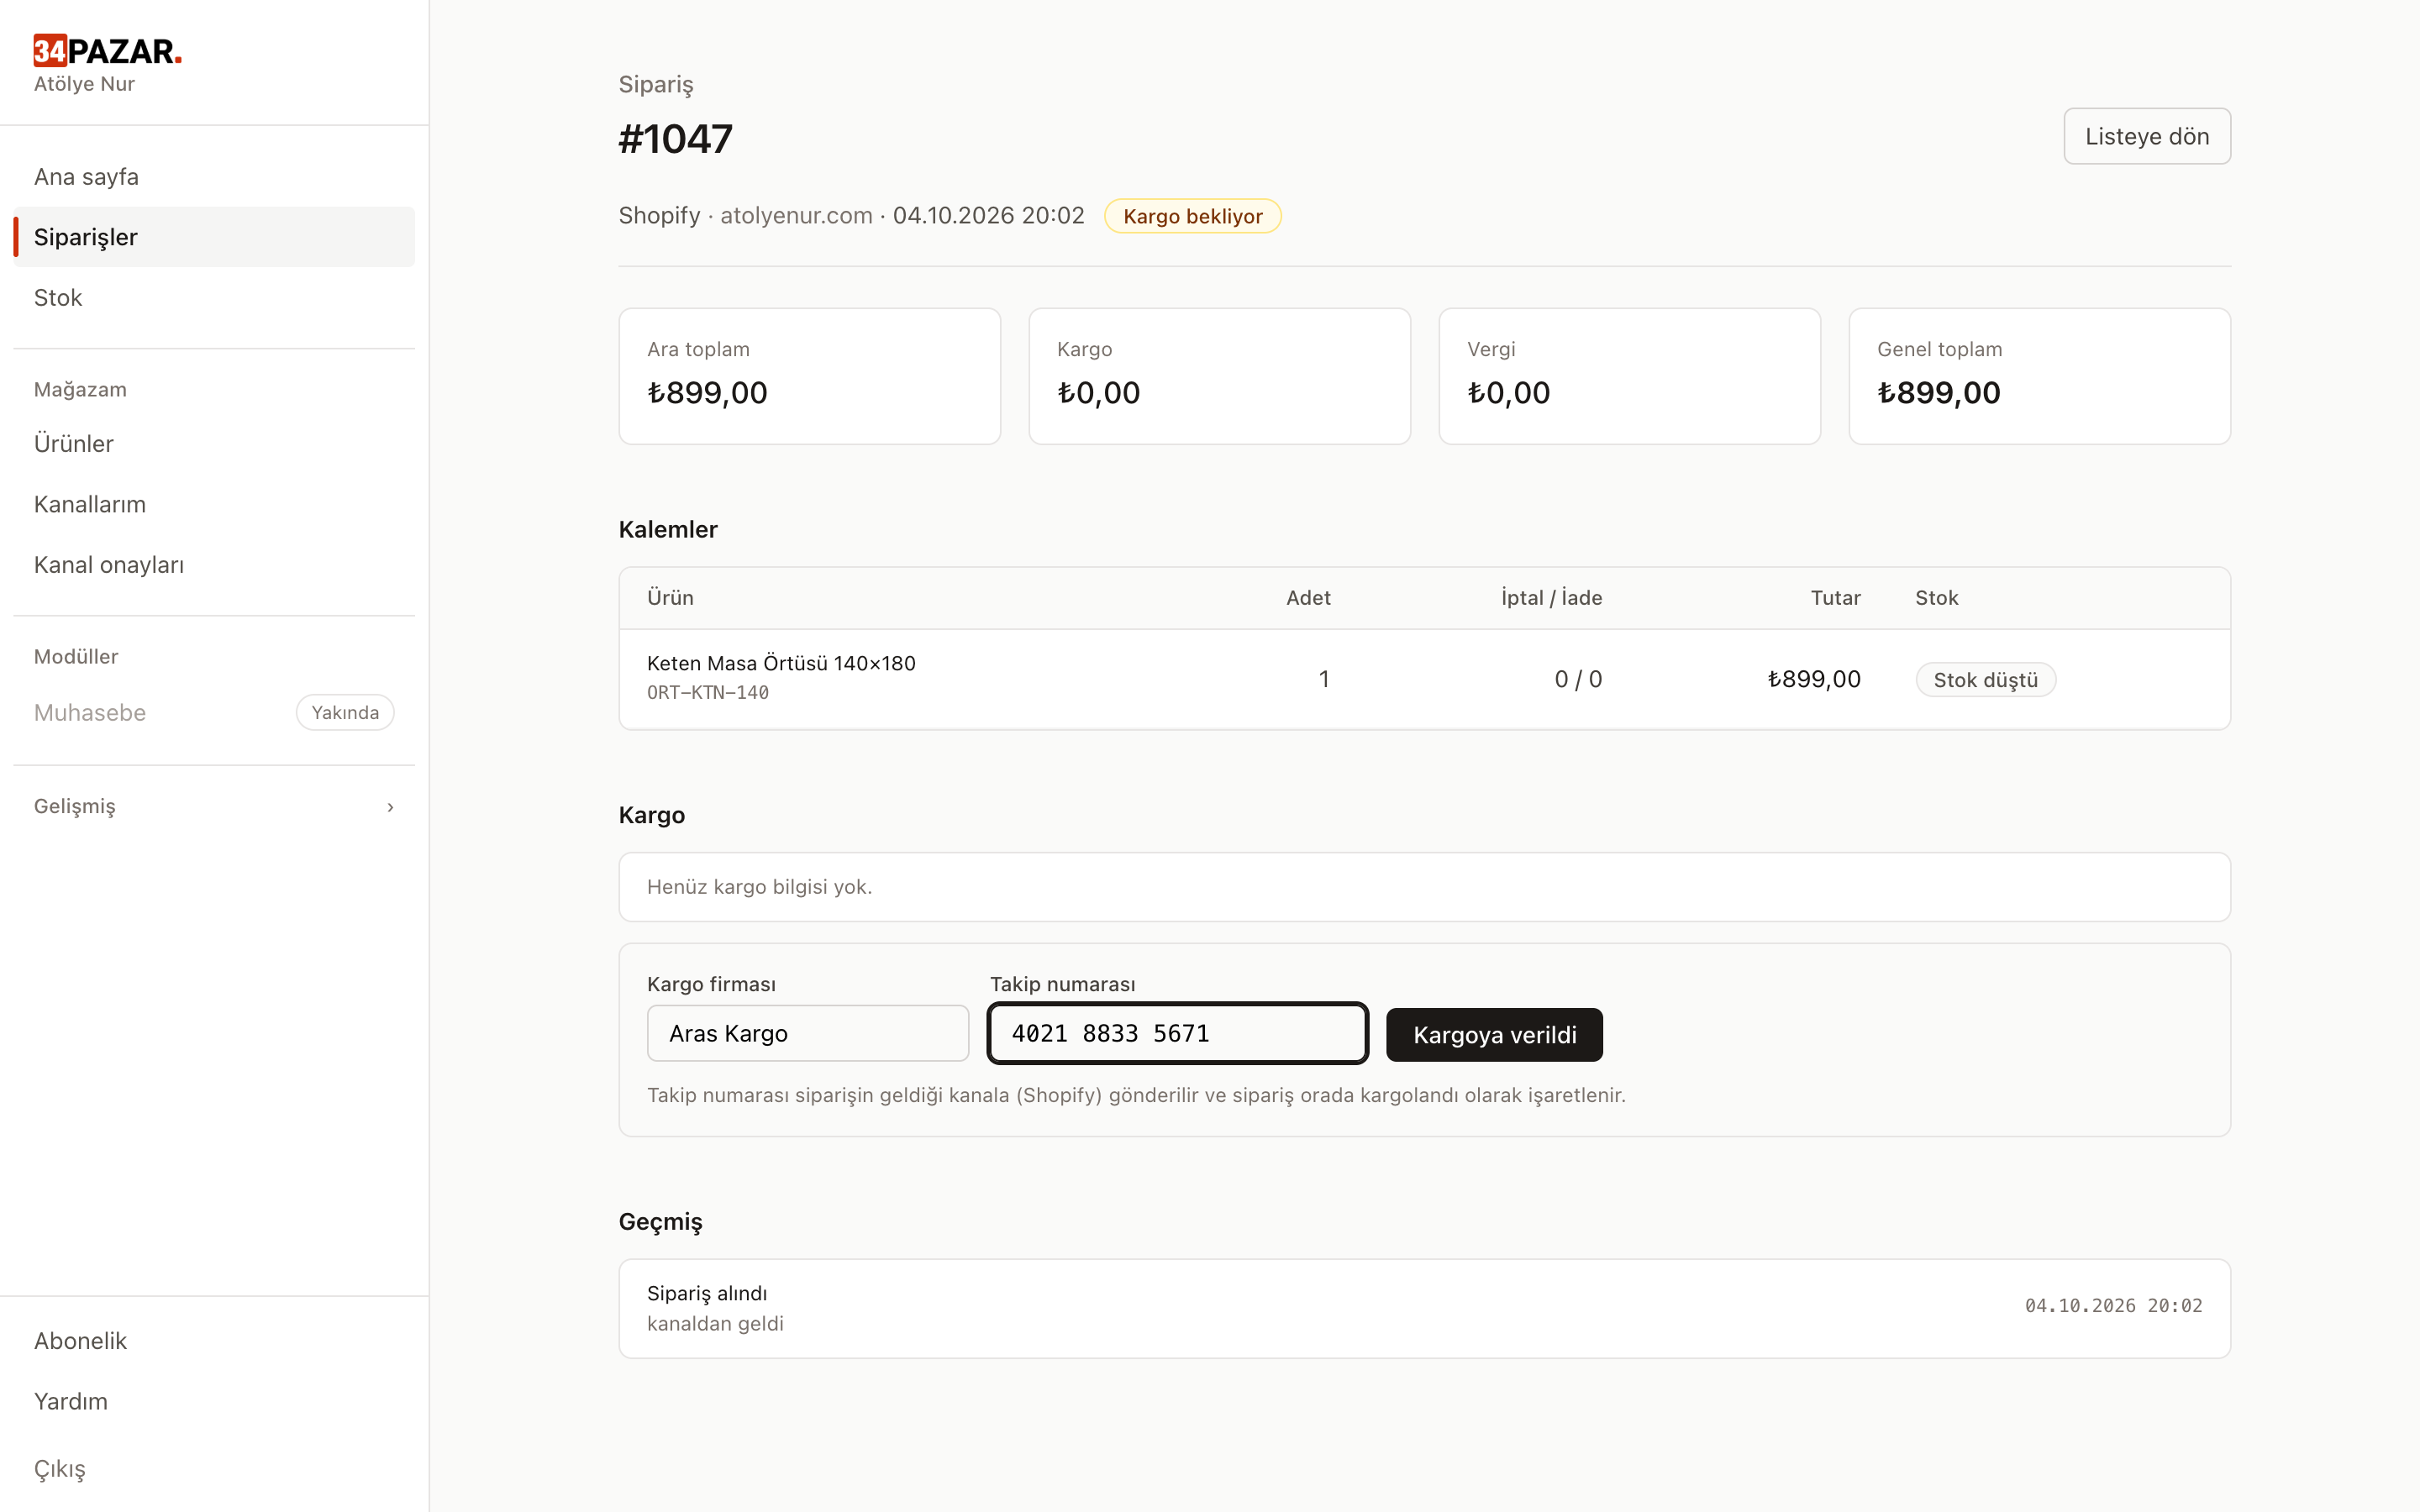Open the Abonelik page

[x=214, y=1341]
